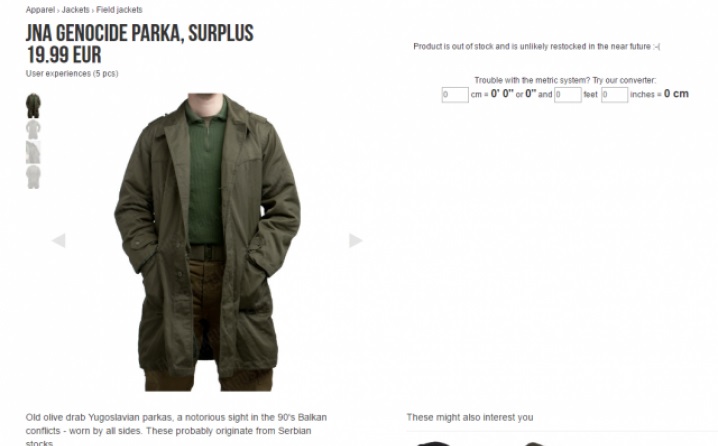The width and height of the screenshot is (718, 446).
Task: Show the previous product photo with left arrow
Action: [59, 240]
